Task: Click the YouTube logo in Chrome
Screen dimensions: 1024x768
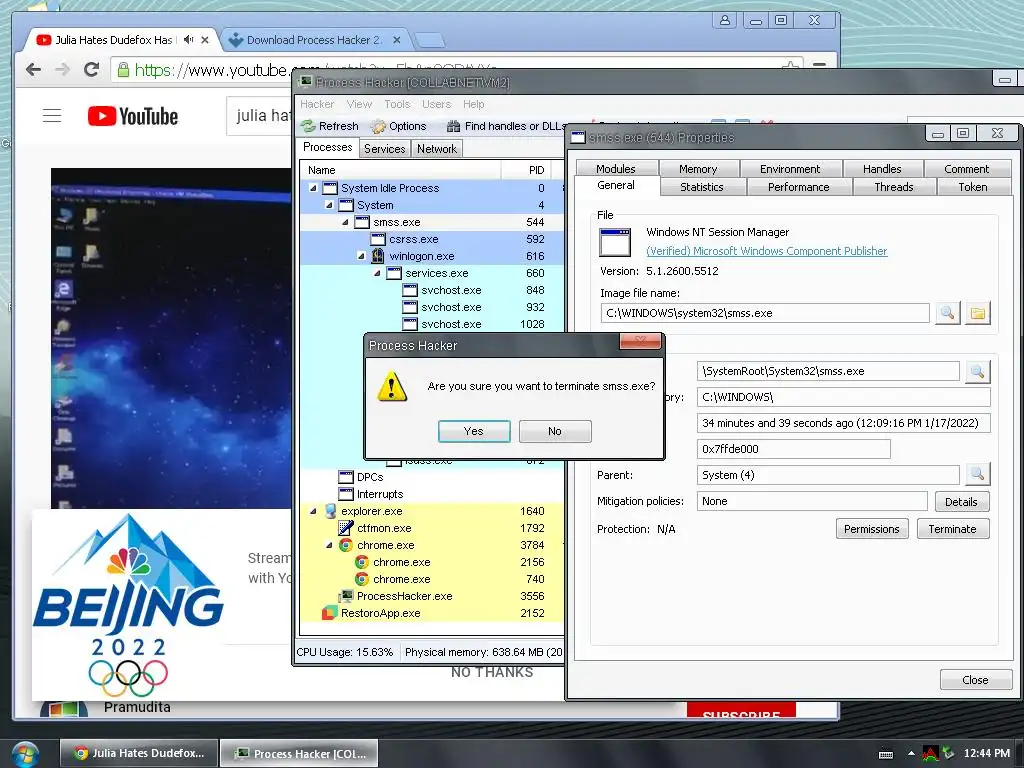Action: 133,116
